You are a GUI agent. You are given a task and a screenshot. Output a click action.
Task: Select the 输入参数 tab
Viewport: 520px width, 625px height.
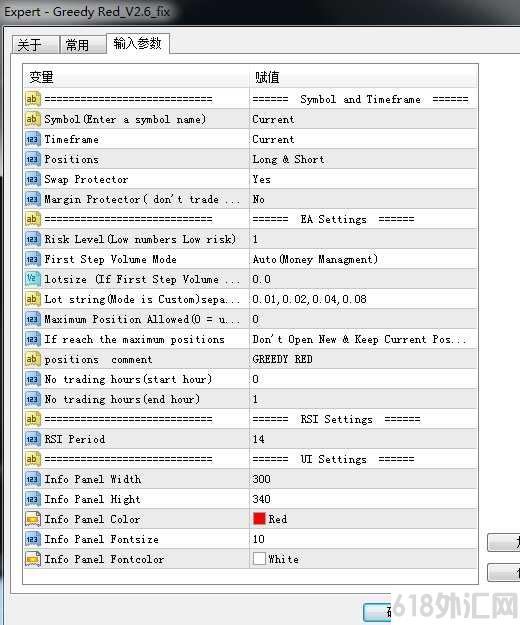(137, 43)
